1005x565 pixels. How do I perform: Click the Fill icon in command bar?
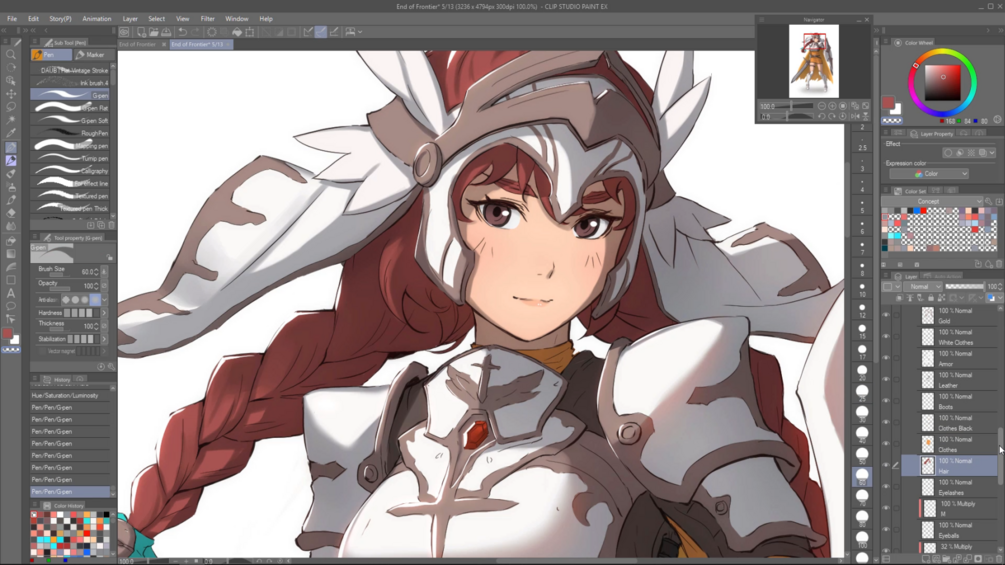[237, 31]
